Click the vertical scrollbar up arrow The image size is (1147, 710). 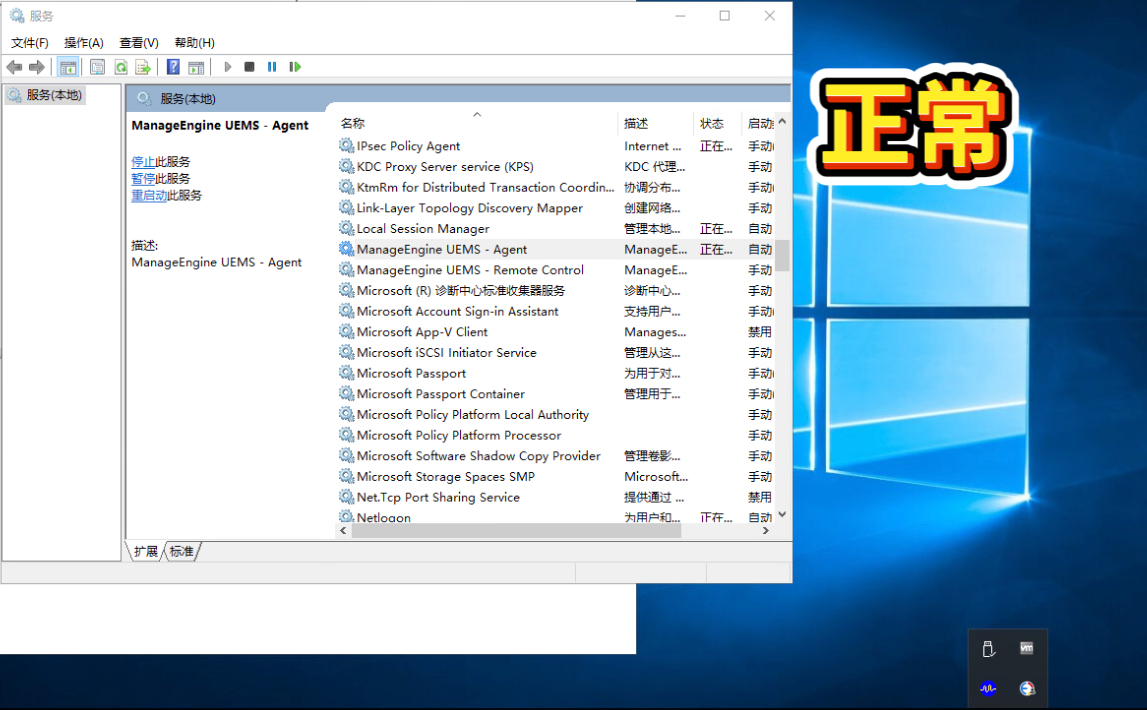coord(783,122)
